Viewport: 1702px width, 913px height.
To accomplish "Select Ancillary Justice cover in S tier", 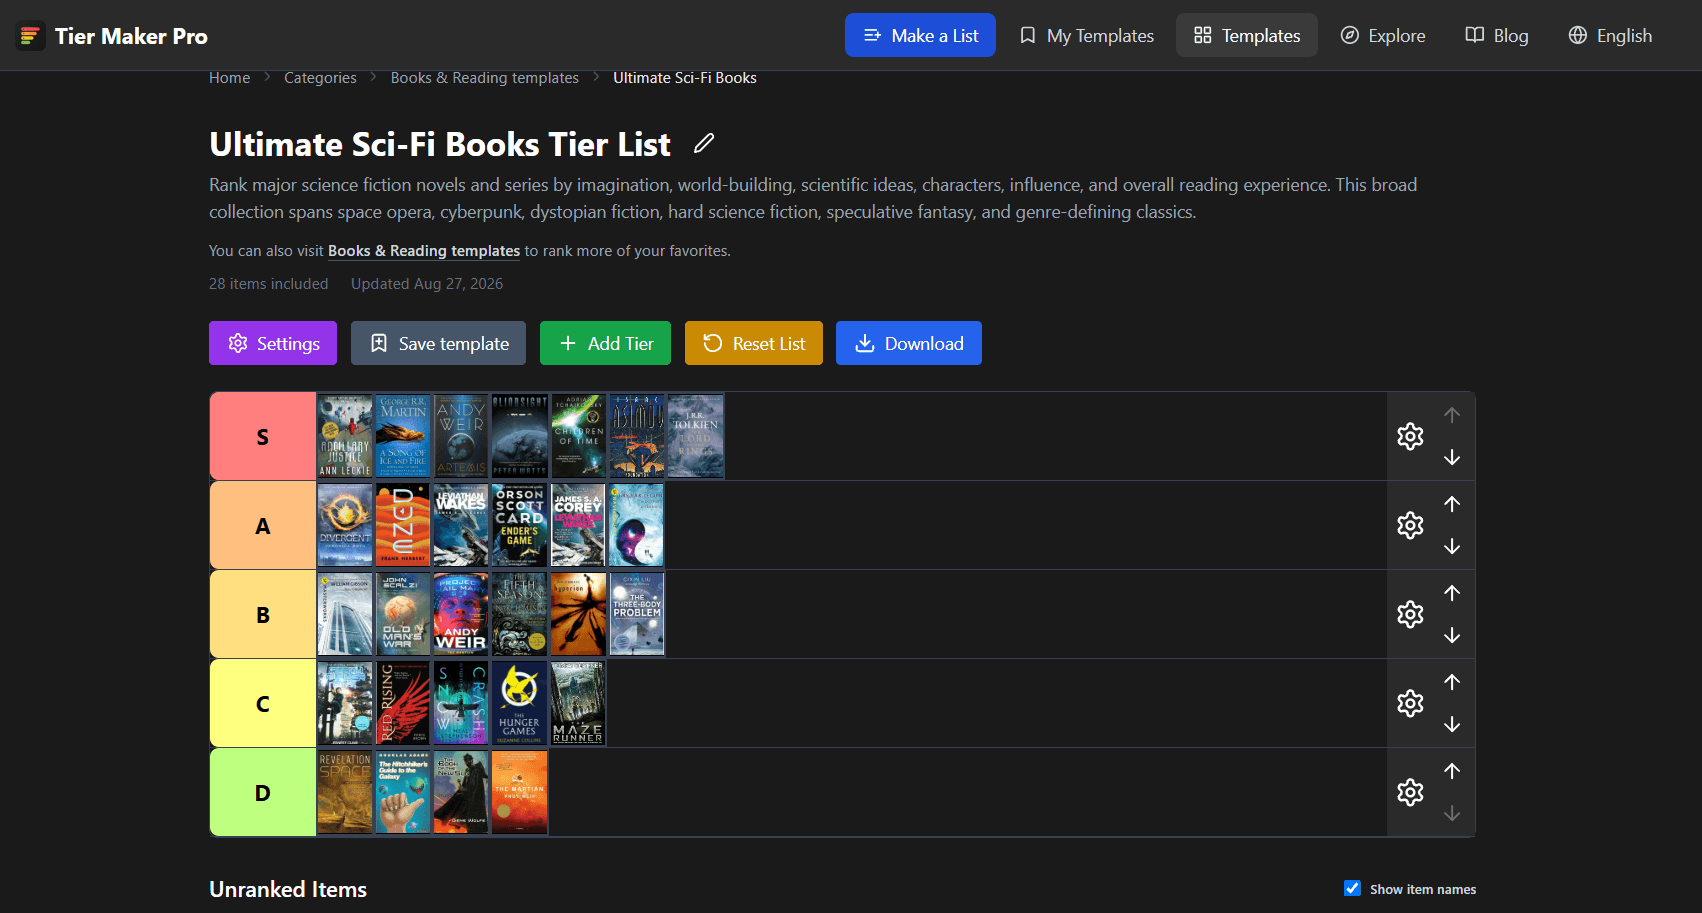I will [x=345, y=436].
